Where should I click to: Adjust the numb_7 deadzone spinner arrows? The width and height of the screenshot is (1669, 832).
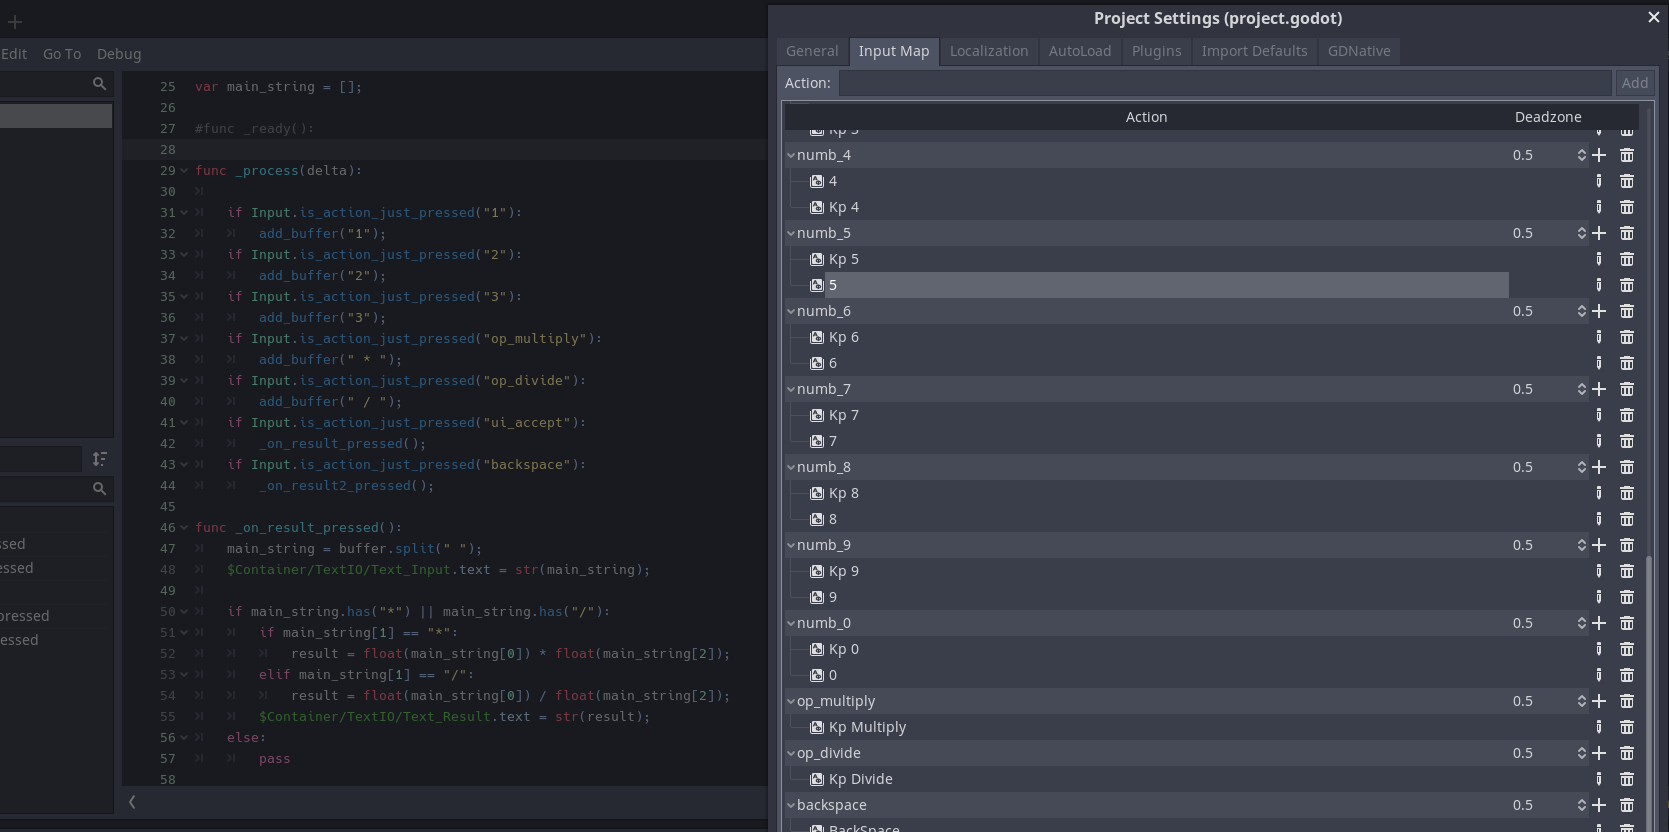[1581, 389]
